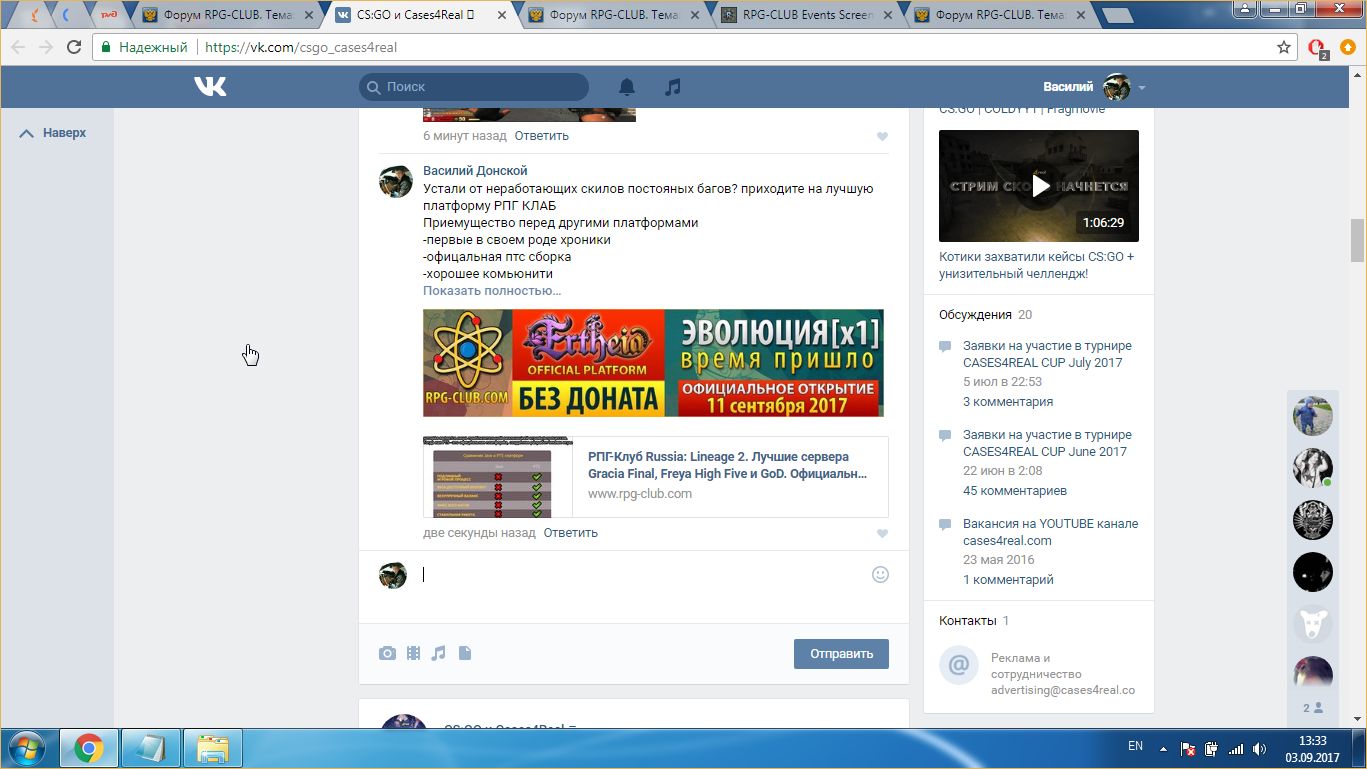This screenshot has width=1367, height=769.
Task: Open Котики захватили кейсы video title
Action: point(1037,265)
